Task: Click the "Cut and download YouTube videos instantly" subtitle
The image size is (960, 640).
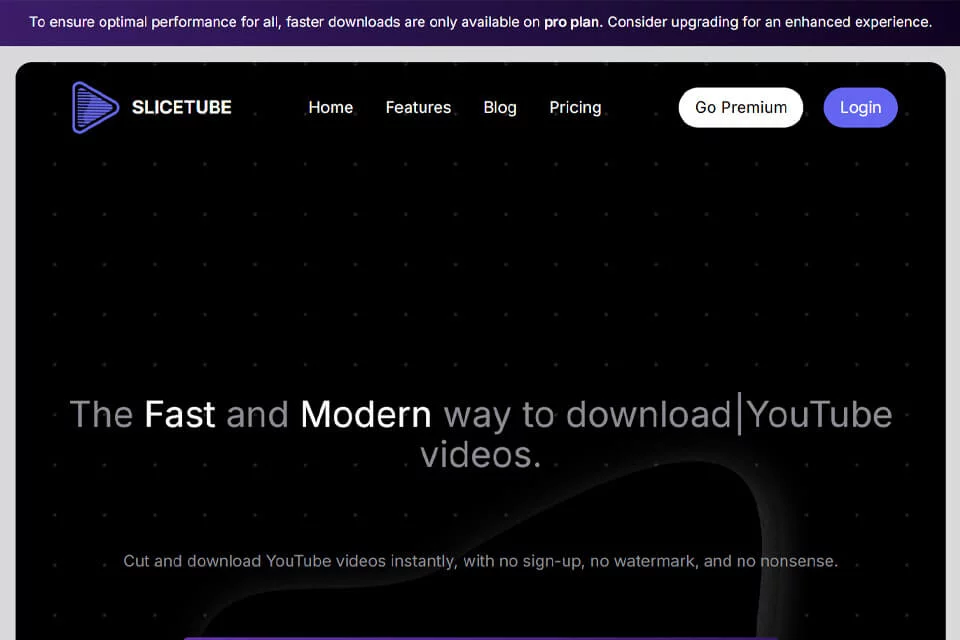Action: 481,561
